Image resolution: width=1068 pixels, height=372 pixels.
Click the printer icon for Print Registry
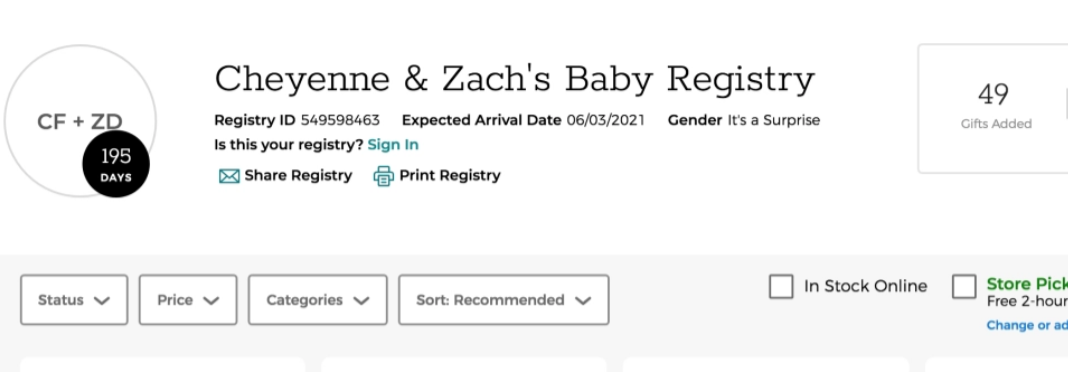click(383, 176)
